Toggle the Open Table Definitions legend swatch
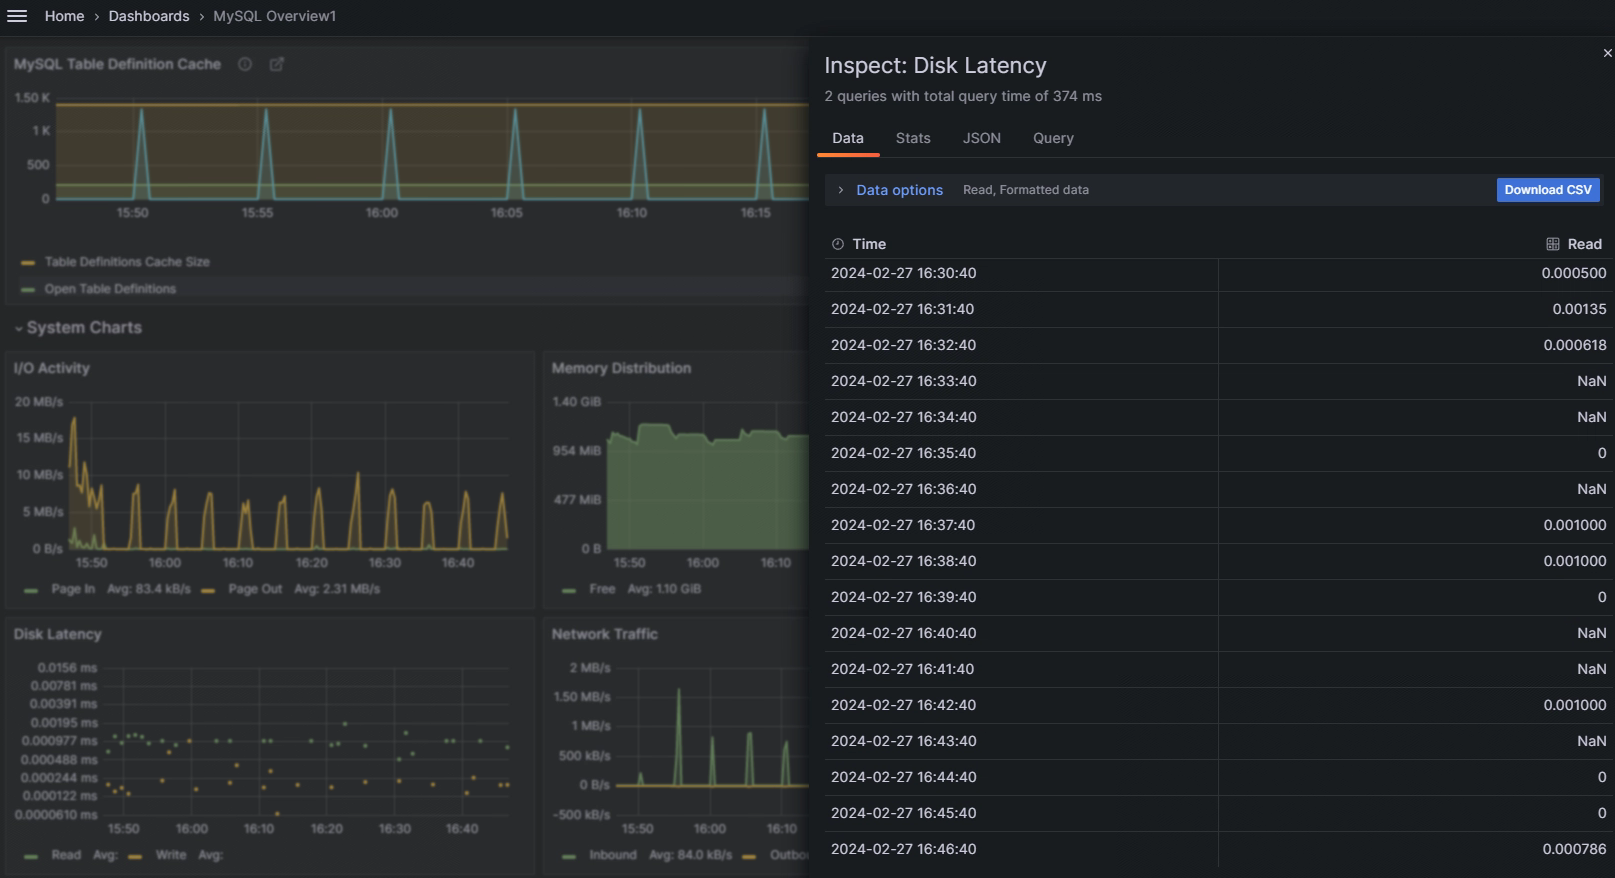This screenshot has width=1615, height=878. tap(28, 290)
